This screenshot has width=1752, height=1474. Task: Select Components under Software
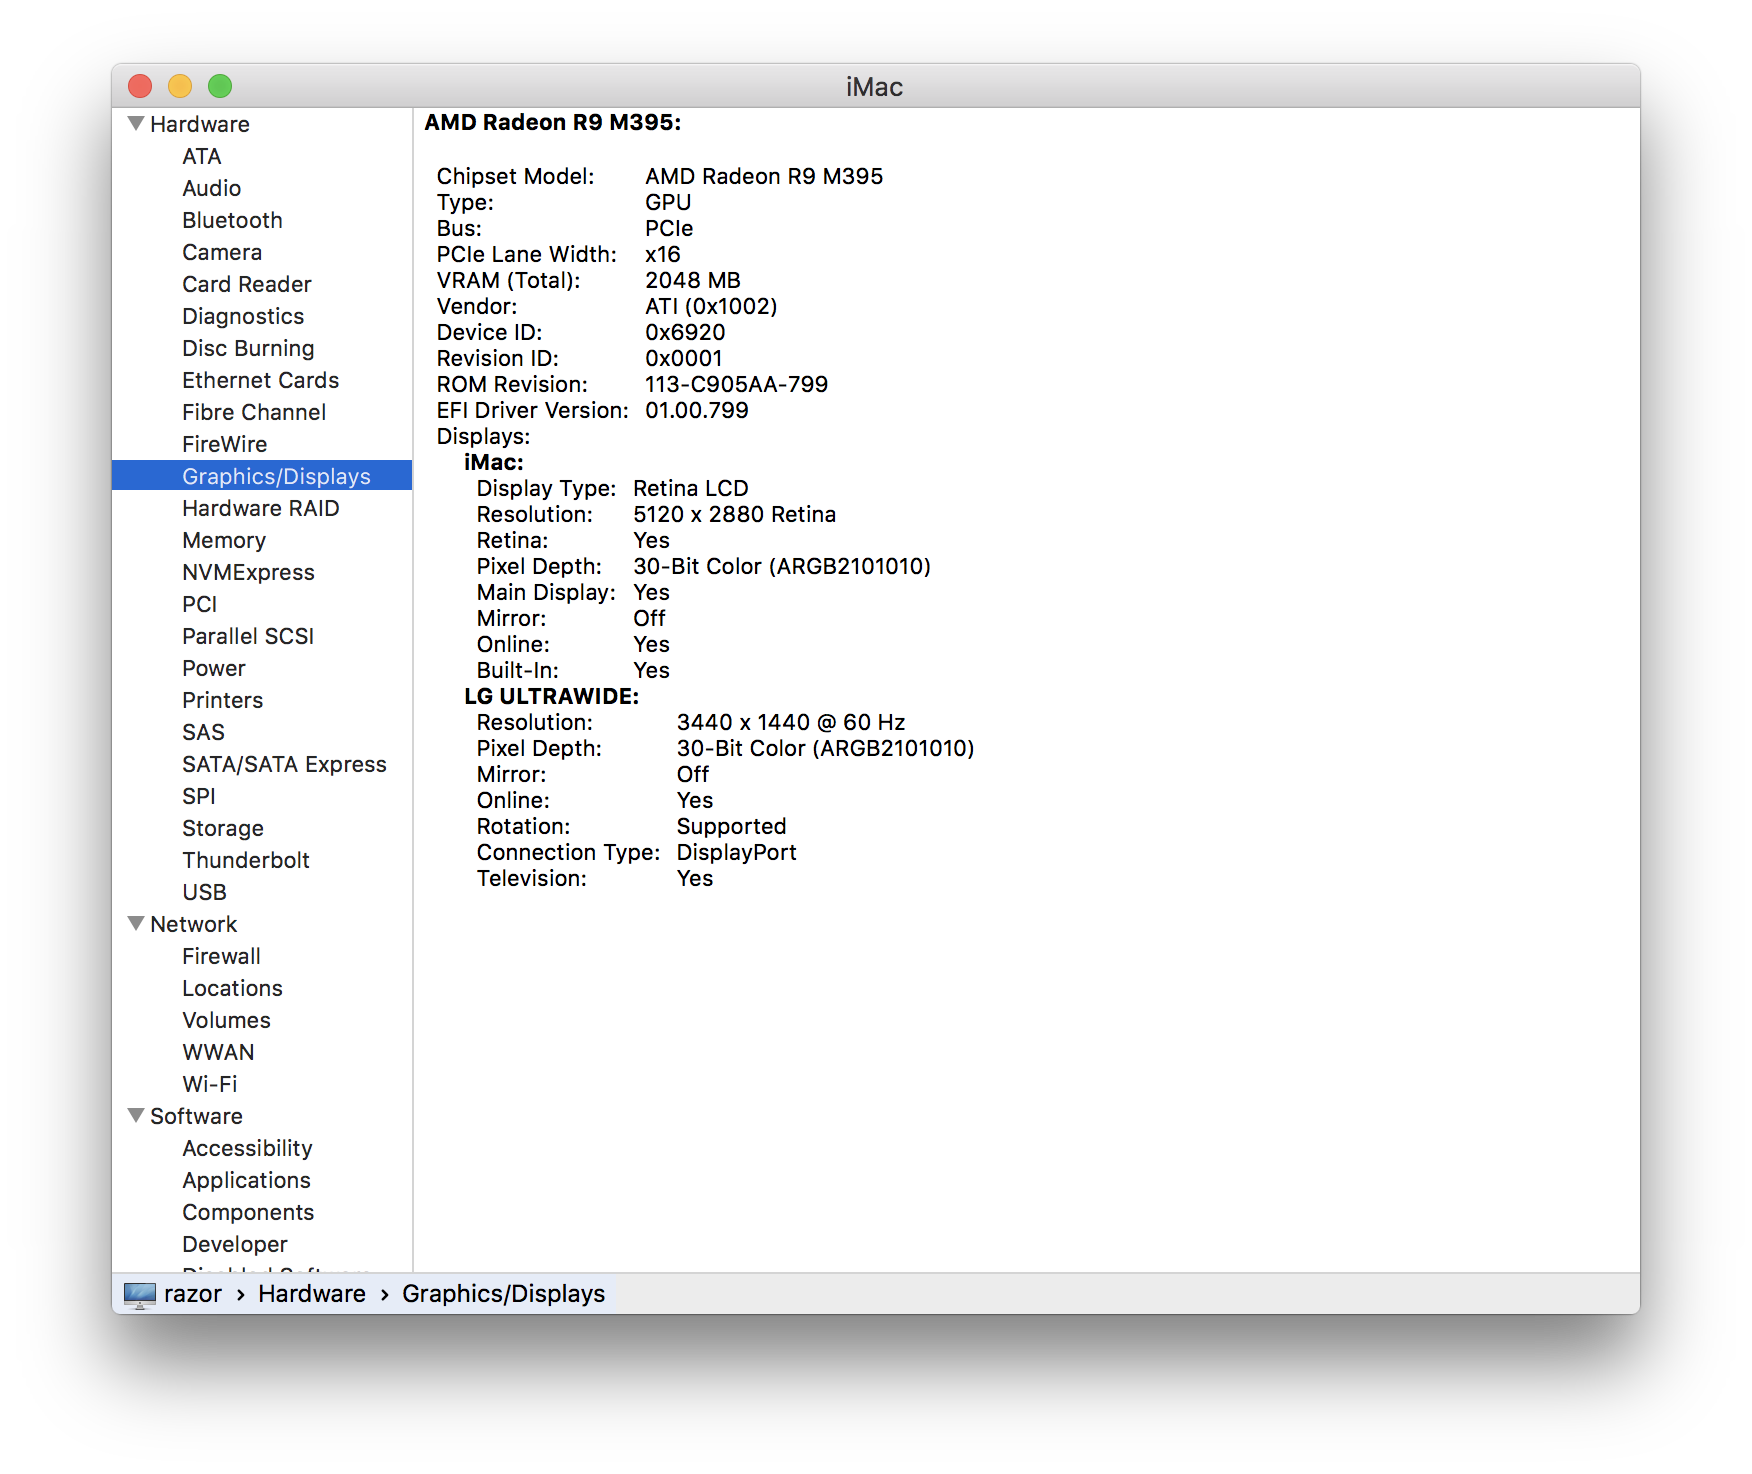[248, 1212]
